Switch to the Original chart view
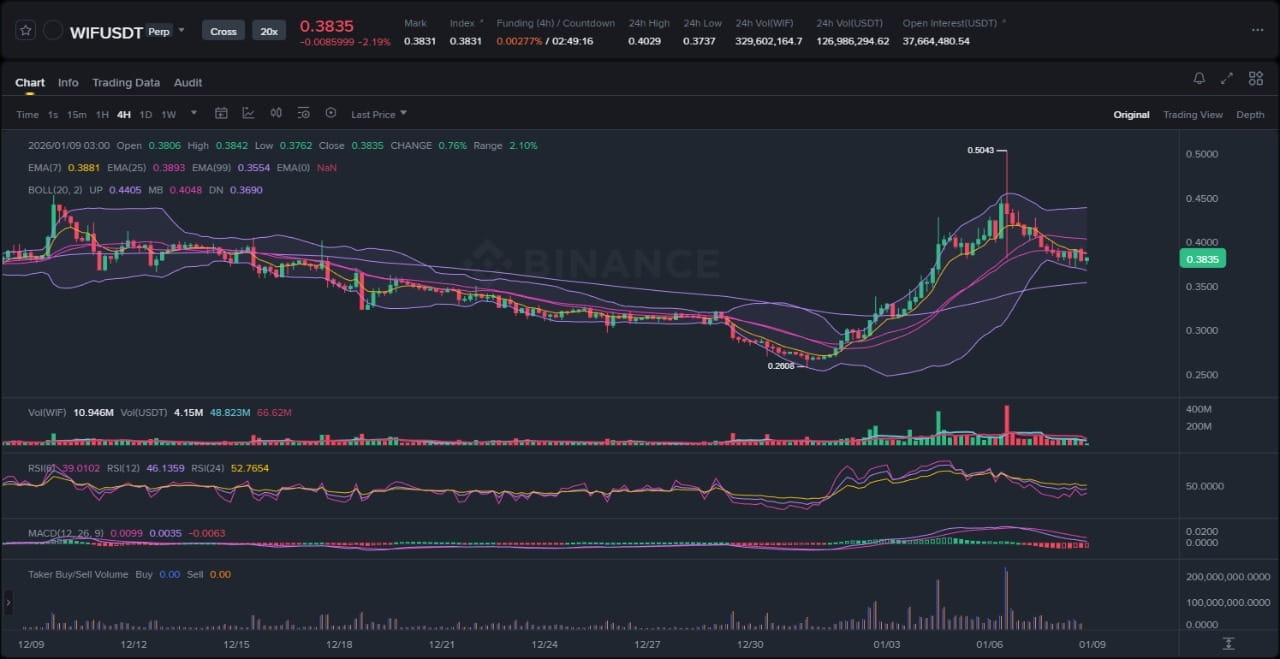This screenshot has height=659, width=1280. [x=1131, y=115]
